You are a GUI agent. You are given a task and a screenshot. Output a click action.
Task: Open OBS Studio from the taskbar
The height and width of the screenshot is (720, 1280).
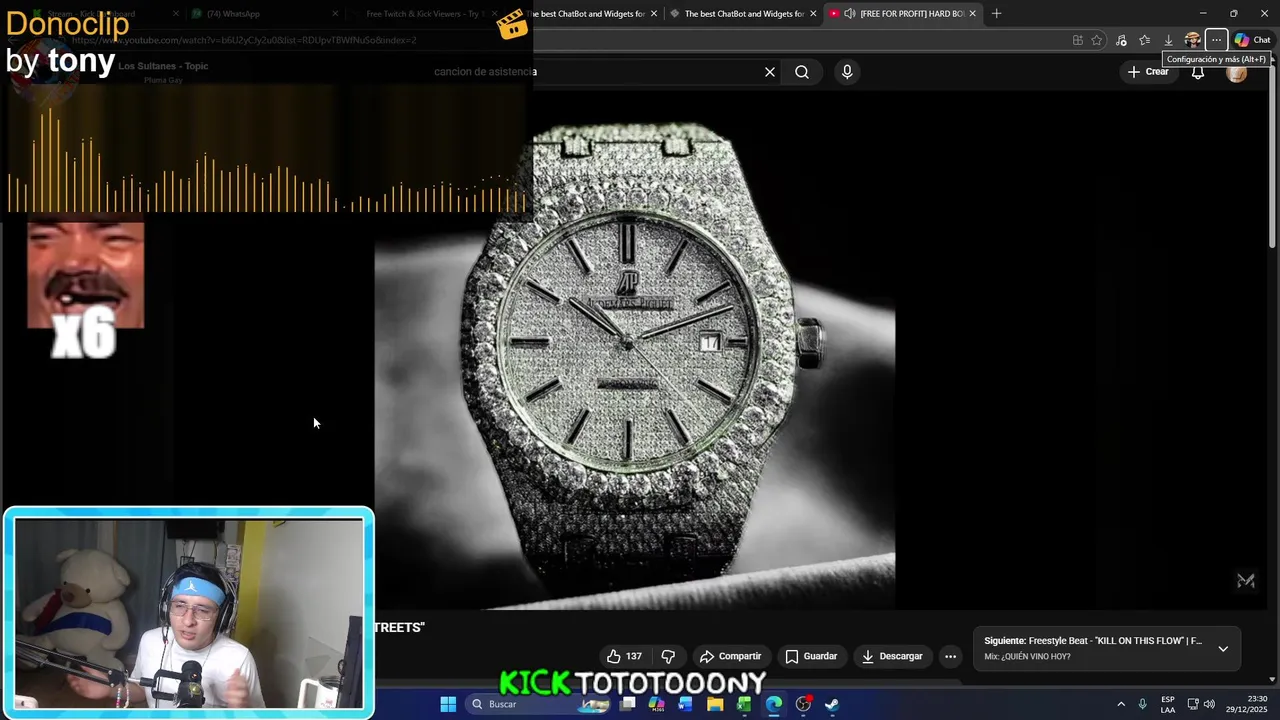point(803,704)
